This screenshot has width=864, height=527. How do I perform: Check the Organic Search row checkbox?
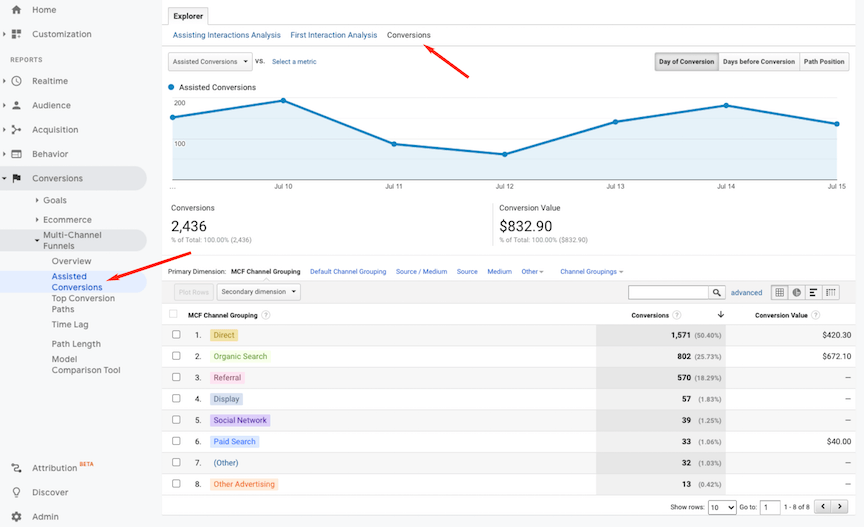(176, 356)
